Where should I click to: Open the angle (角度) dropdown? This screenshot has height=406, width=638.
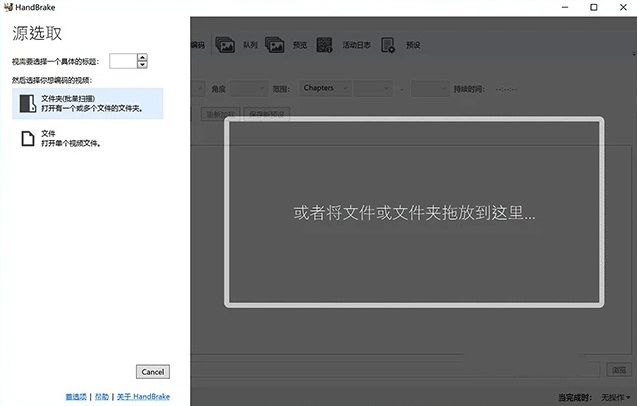click(x=249, y=88)
